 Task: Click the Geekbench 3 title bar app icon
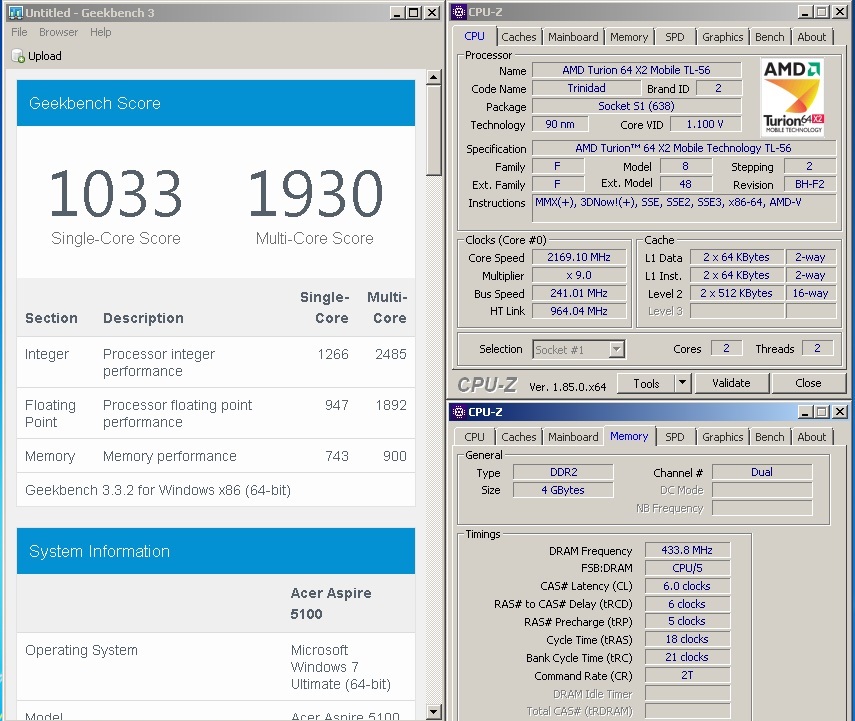pyautogui.click(x=16, y=13)
